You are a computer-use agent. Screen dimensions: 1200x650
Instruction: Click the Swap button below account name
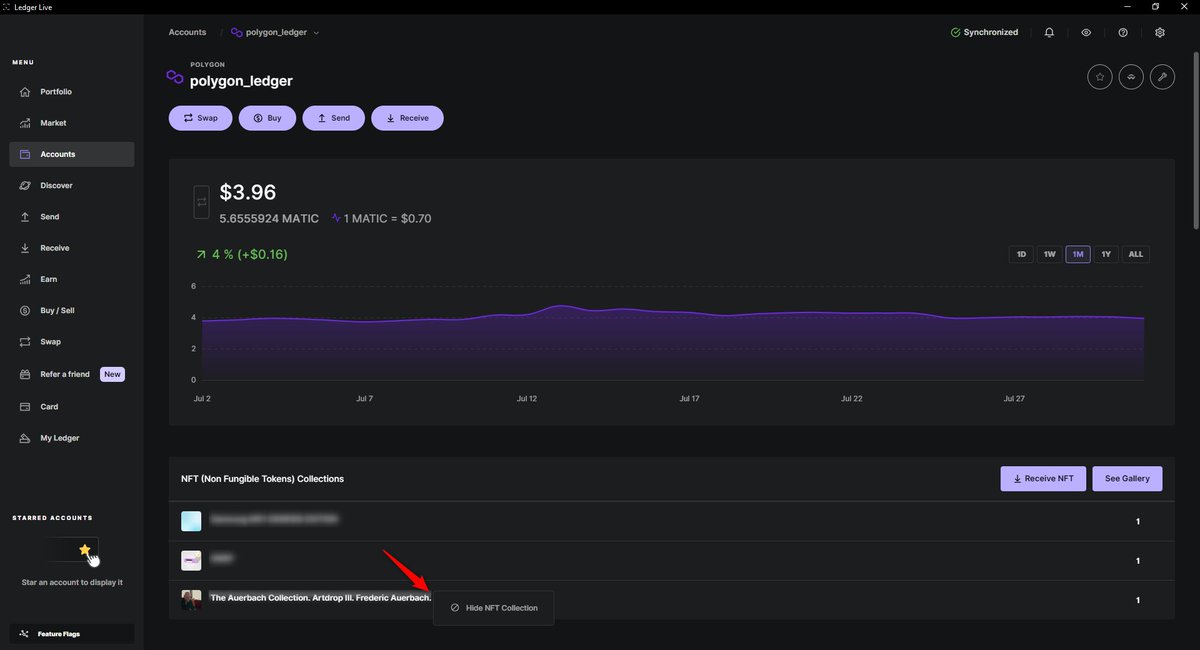click(200, 118)
